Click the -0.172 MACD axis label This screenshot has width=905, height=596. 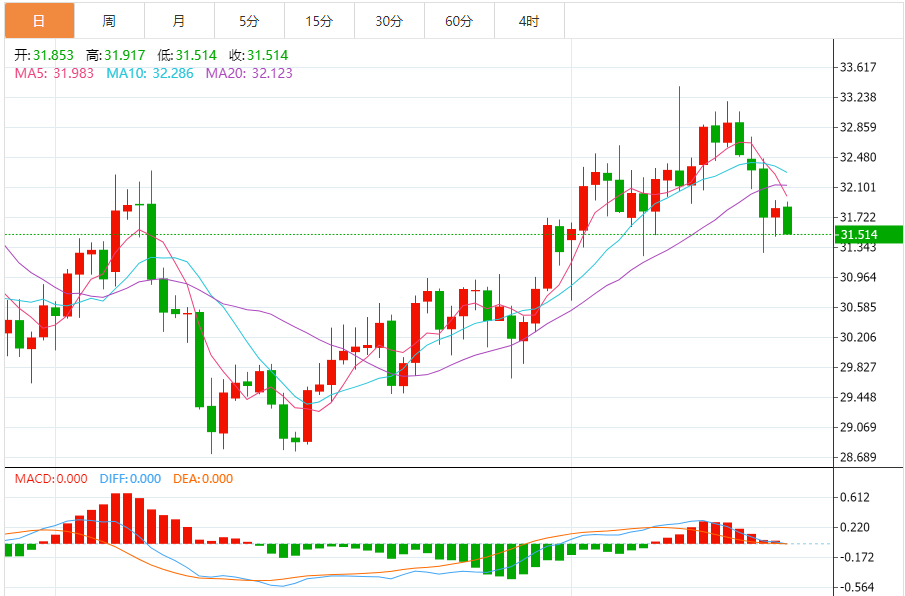click(x=856, y=557)
